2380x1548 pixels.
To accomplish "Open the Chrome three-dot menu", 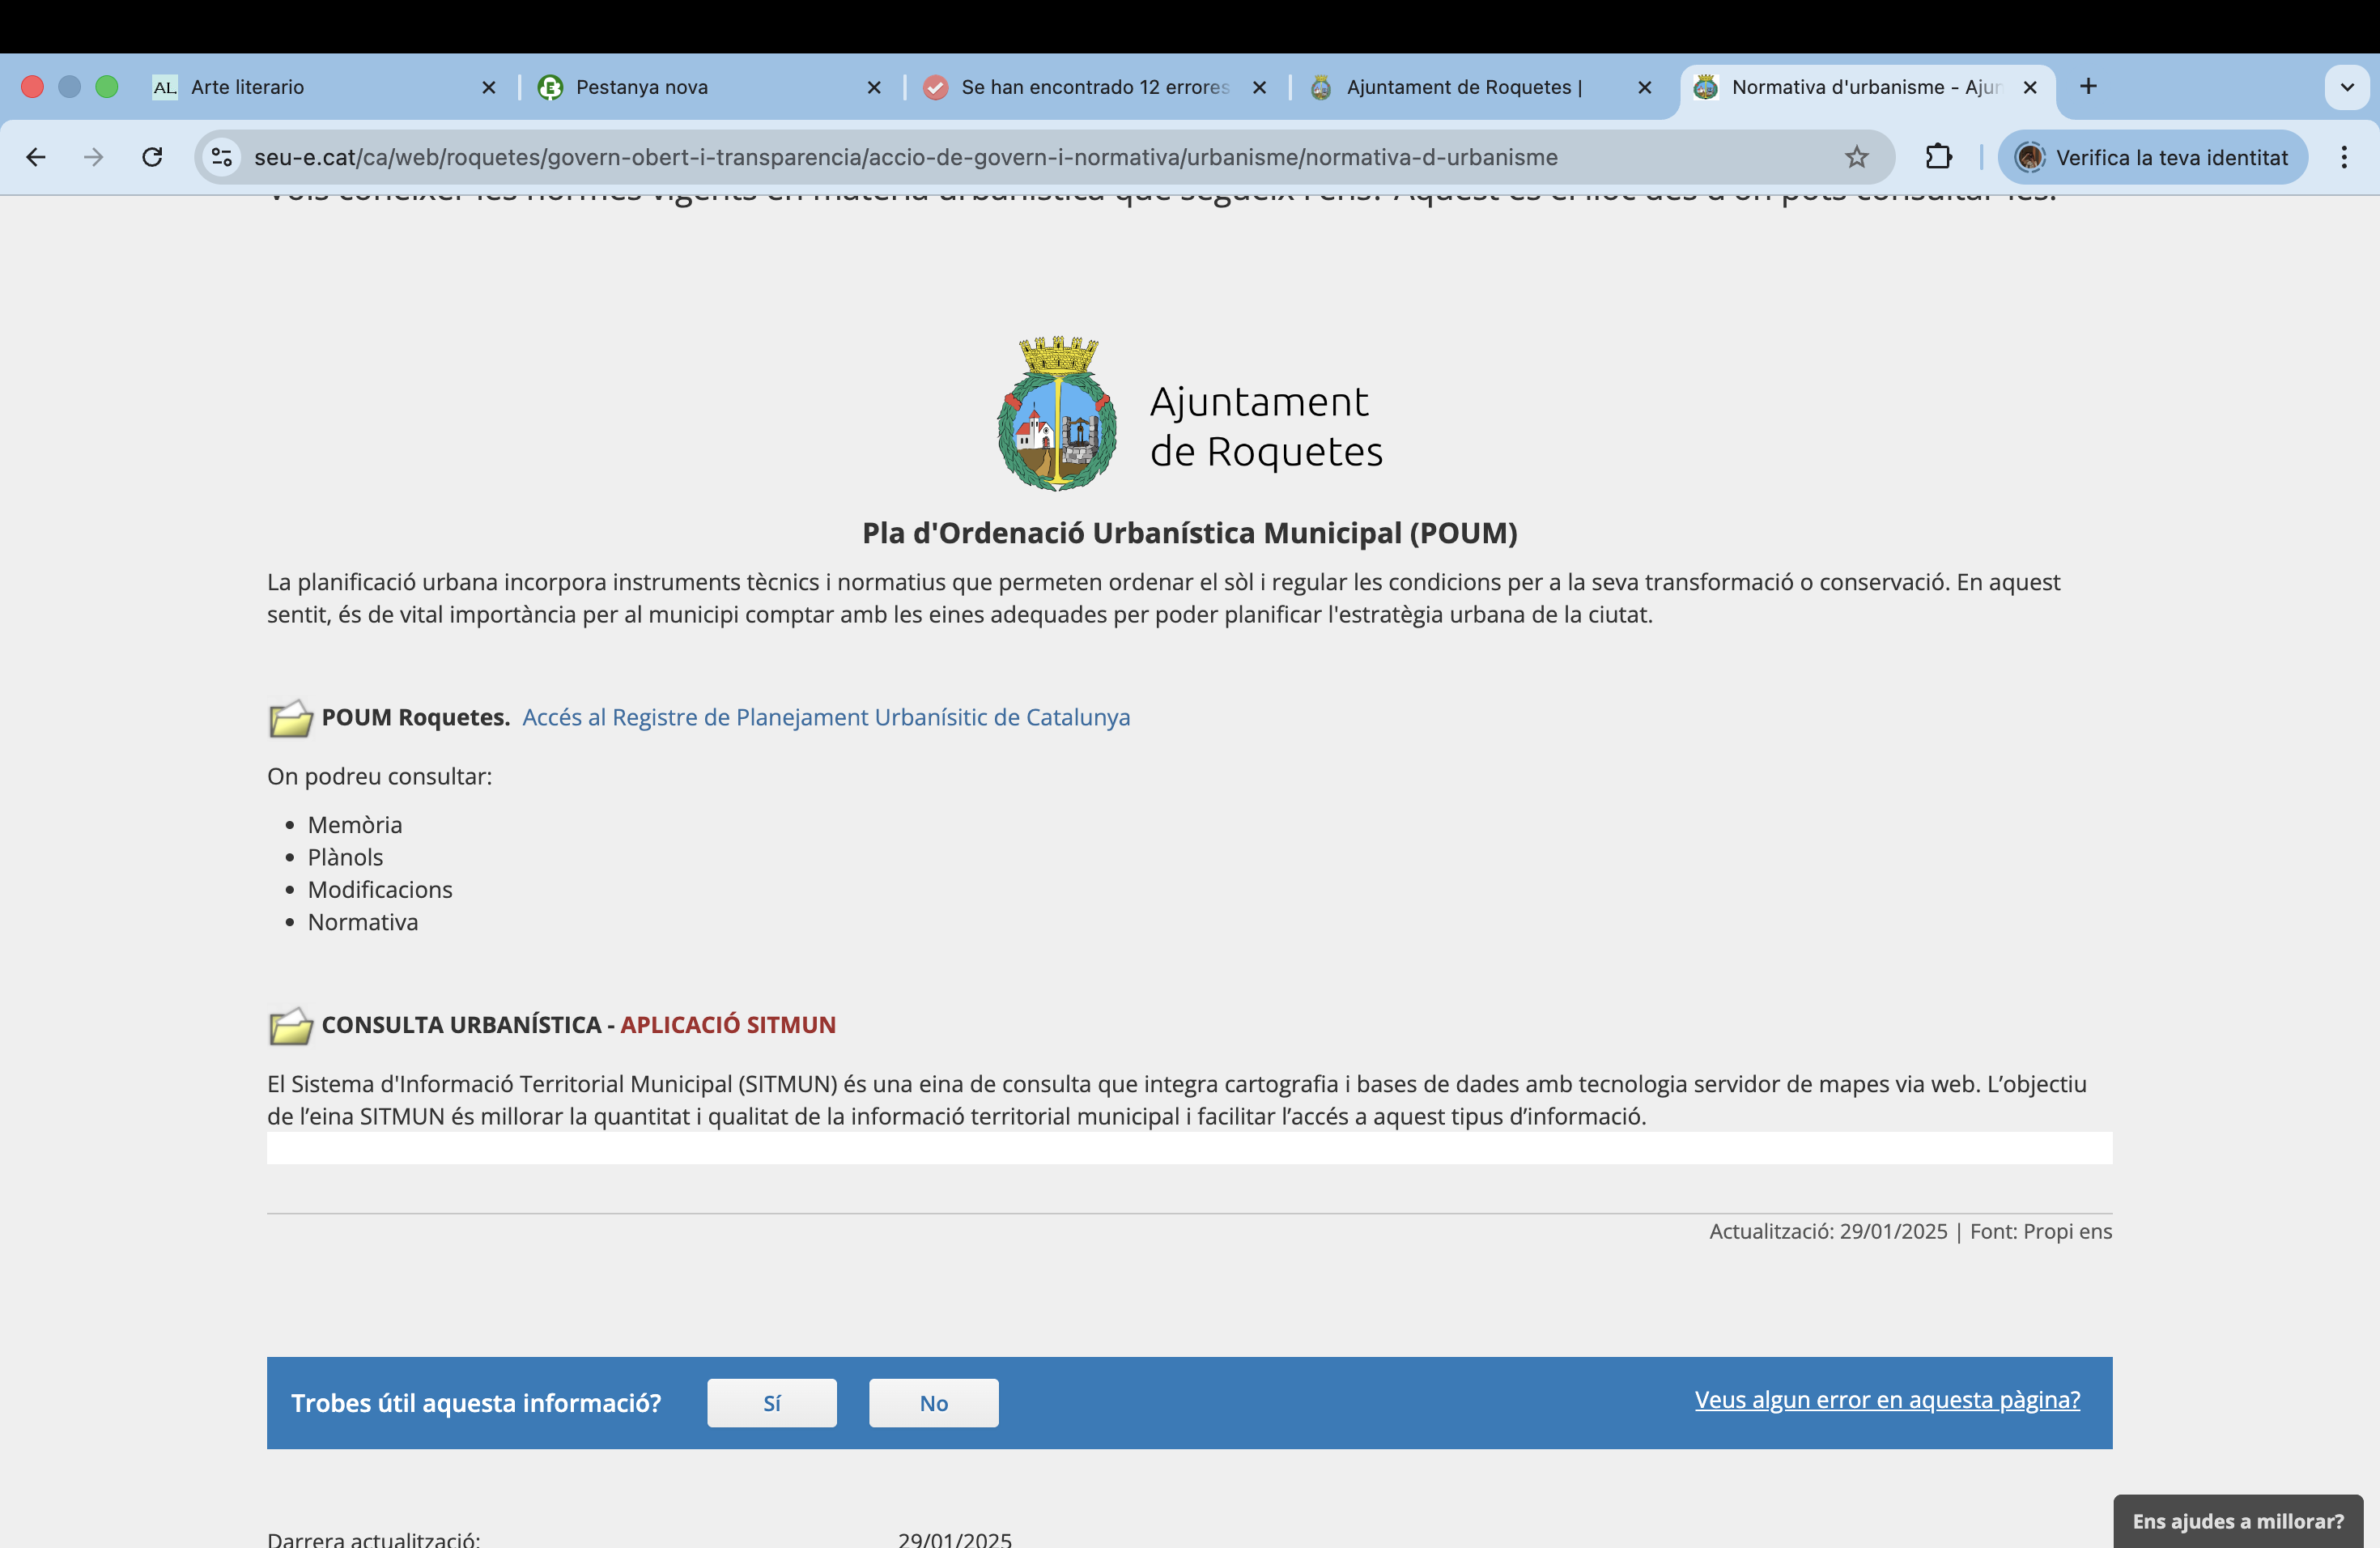I will pyautogui.click(x=2344, y=157).
